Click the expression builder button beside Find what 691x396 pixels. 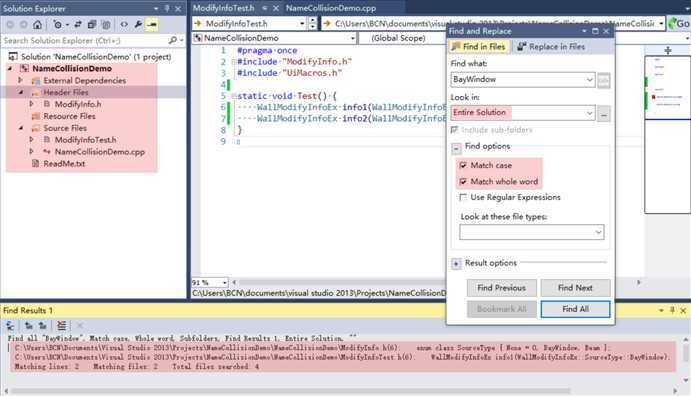(x=604, y=80)
